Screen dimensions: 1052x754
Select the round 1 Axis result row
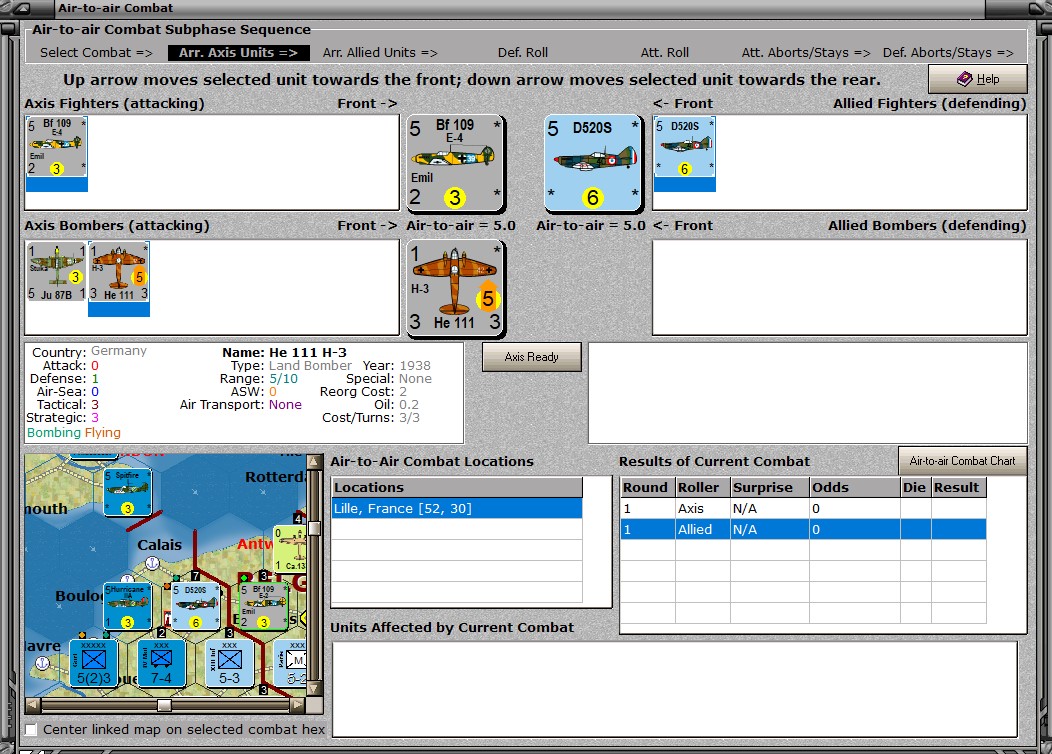coord(803,508)
